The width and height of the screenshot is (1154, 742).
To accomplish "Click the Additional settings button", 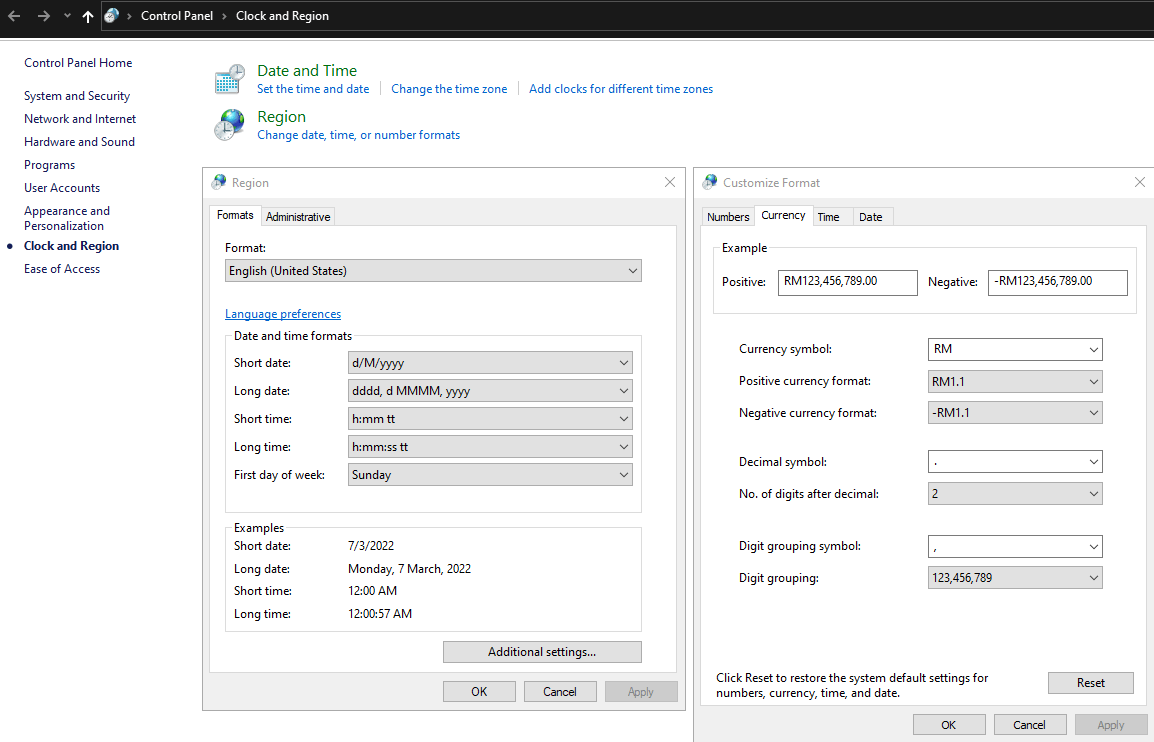I will pos(542,651).
